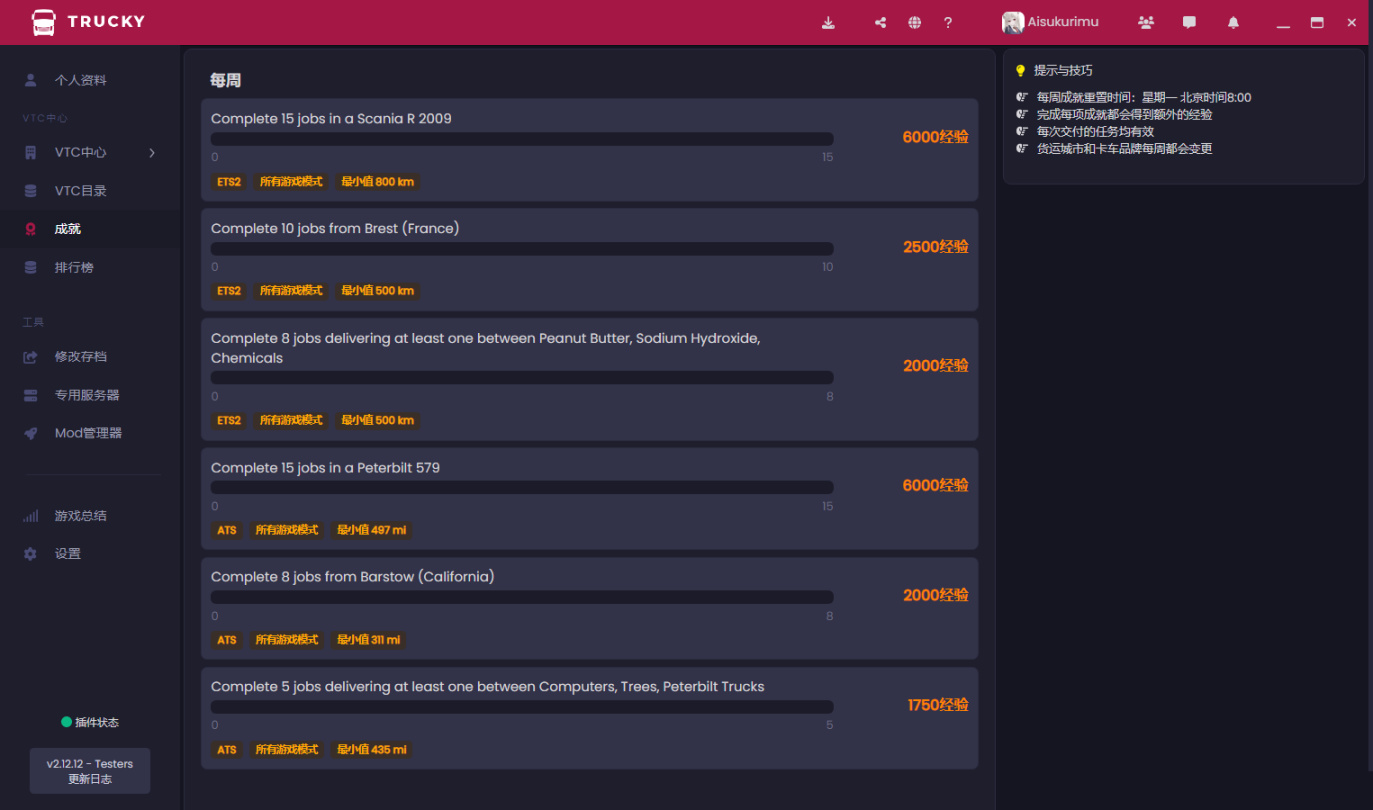The height and width of the screenshot is (810, 1373).
Task: Click the share icon in header
Action: click(x=880, y=22)
